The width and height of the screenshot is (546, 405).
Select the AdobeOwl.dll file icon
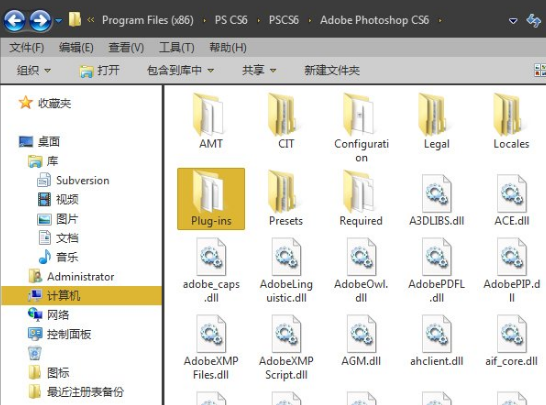pos(361,257)
